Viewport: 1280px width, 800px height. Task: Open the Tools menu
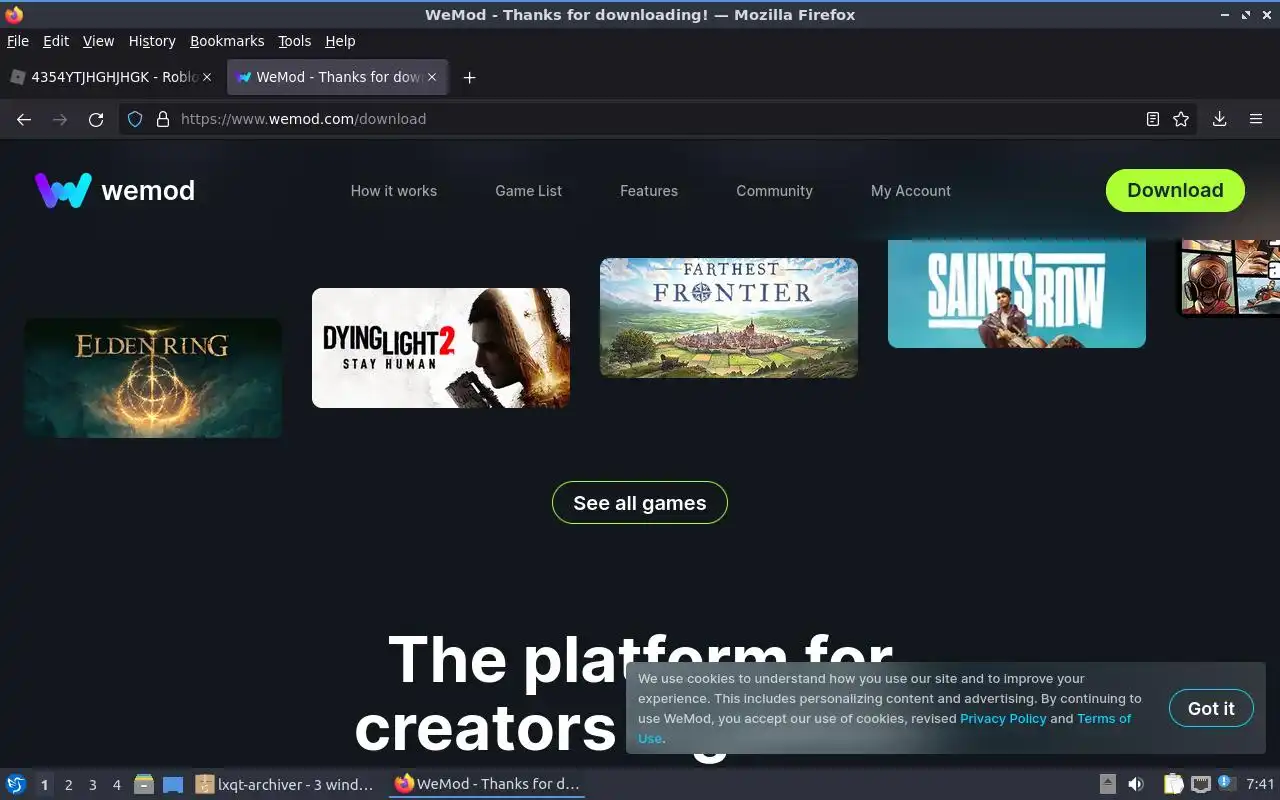[295, 41]
